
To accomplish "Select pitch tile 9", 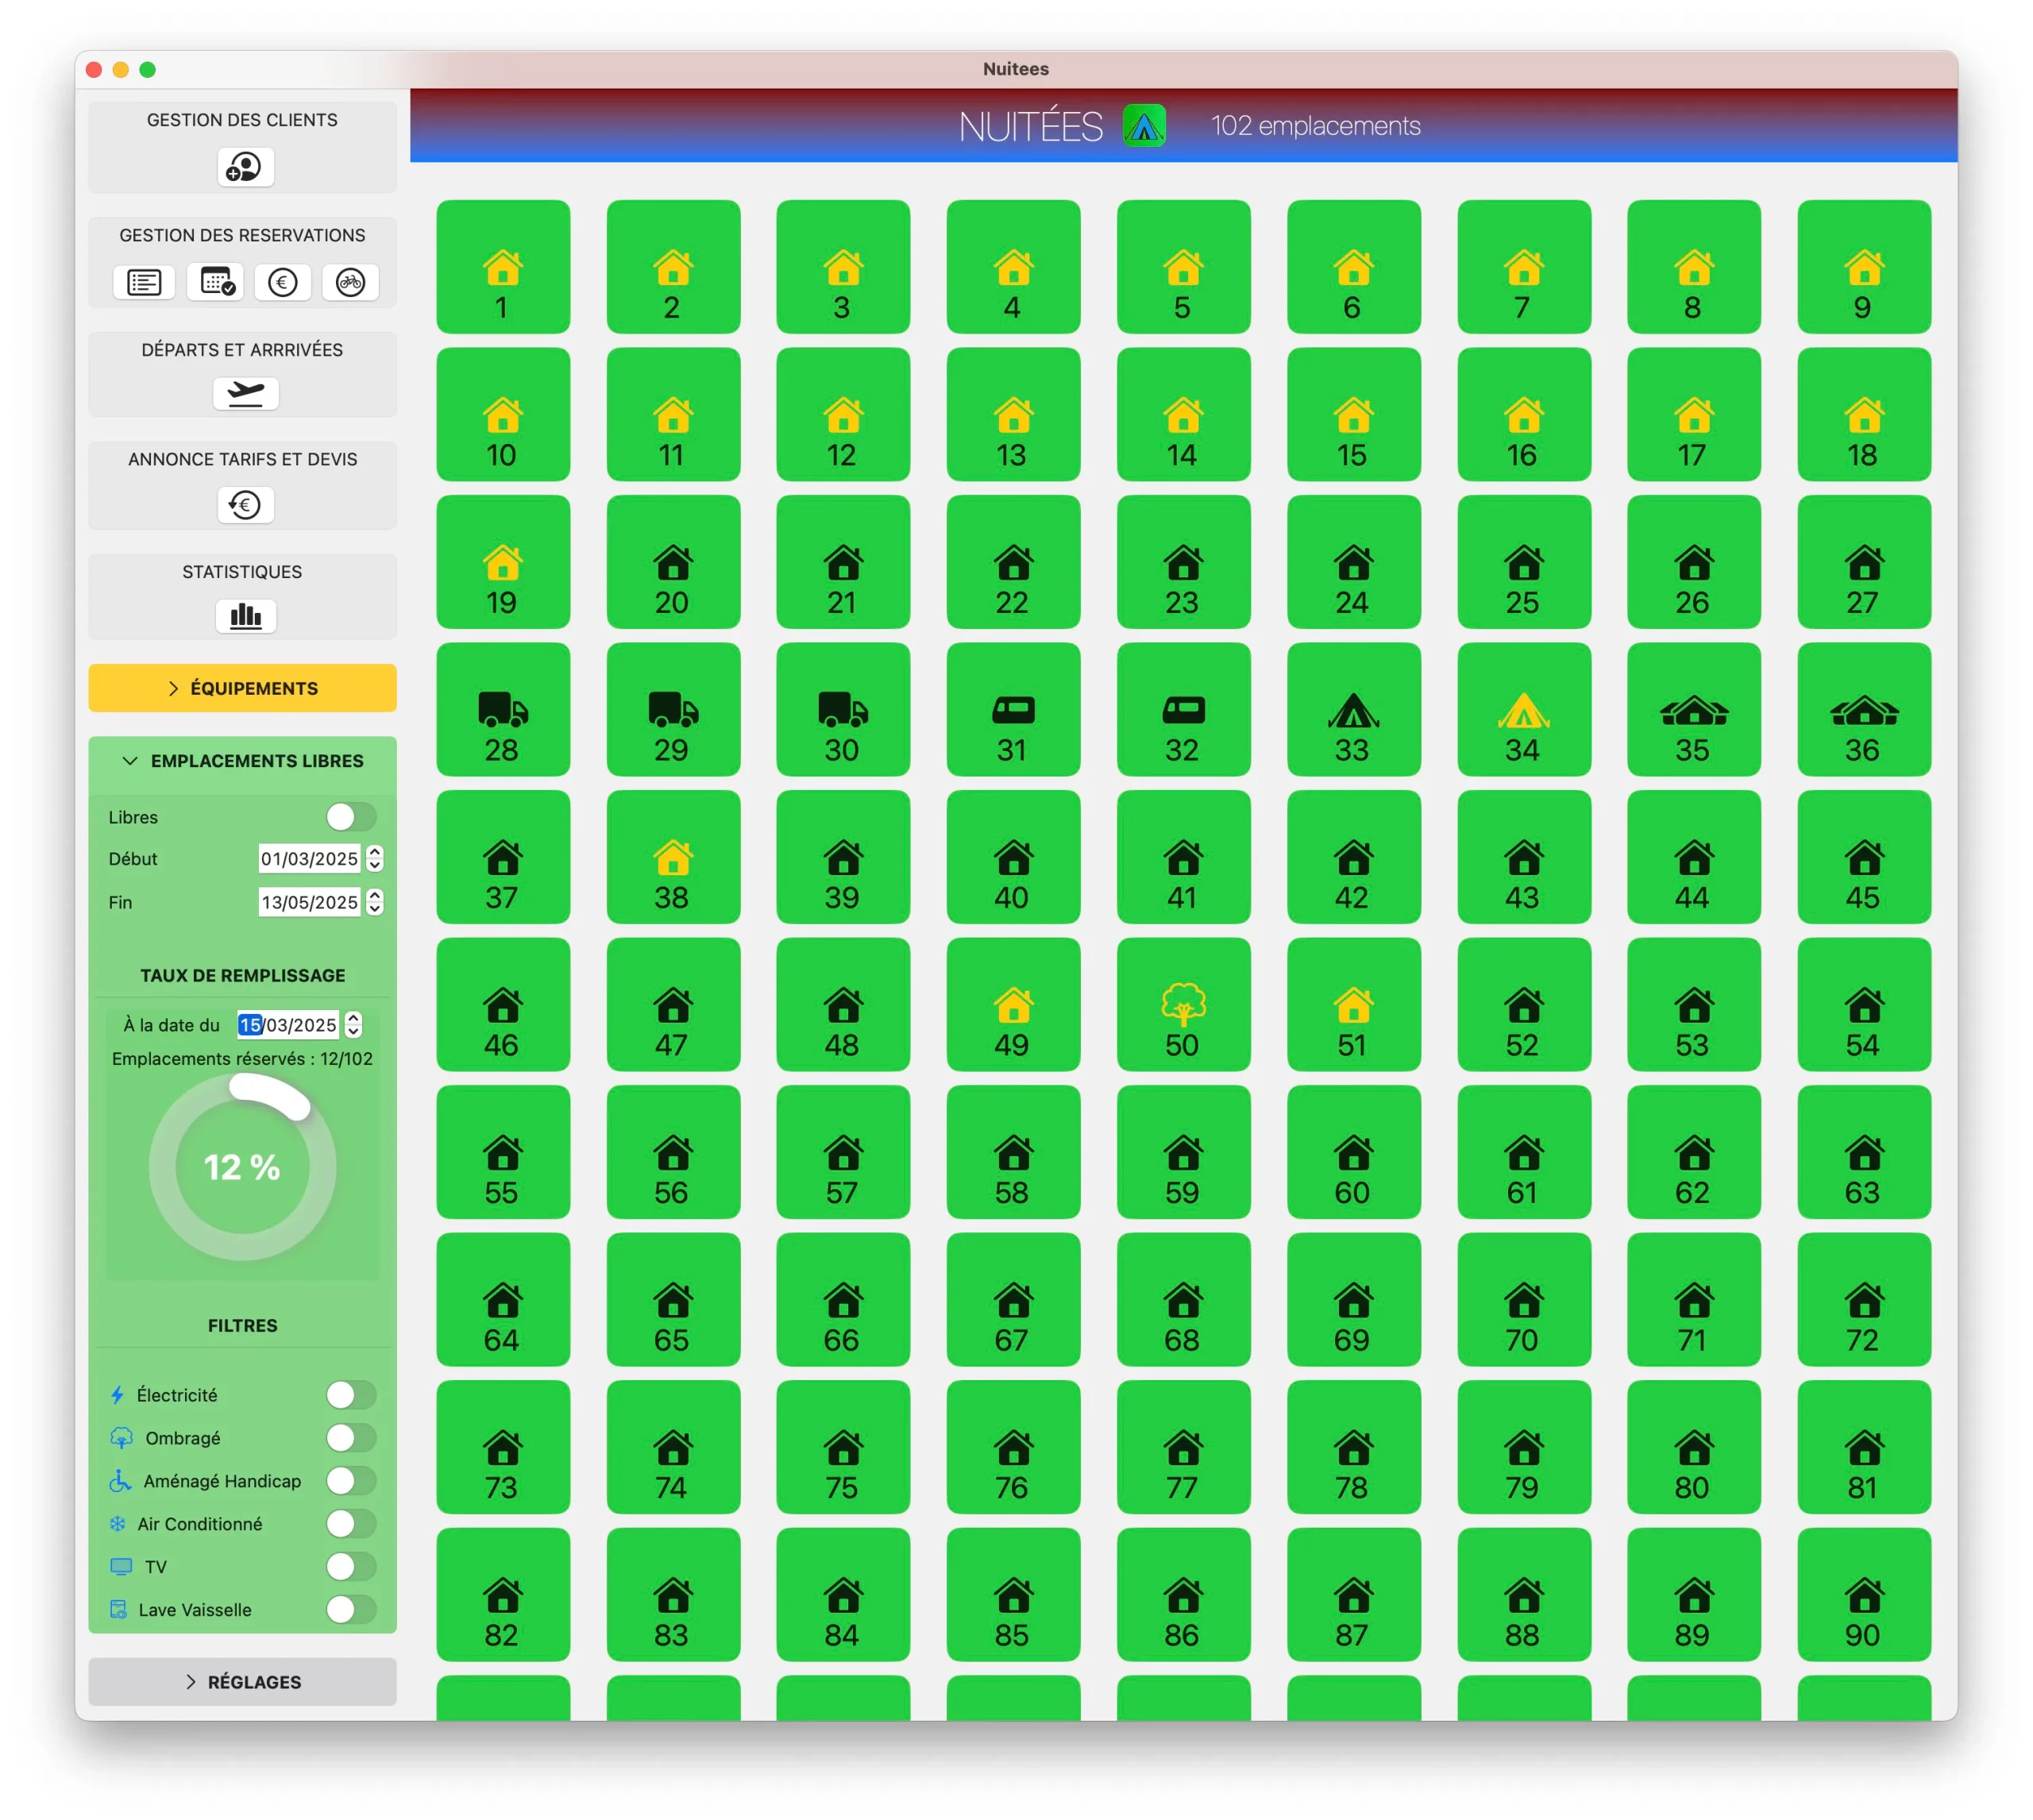I will point(1864,266).
